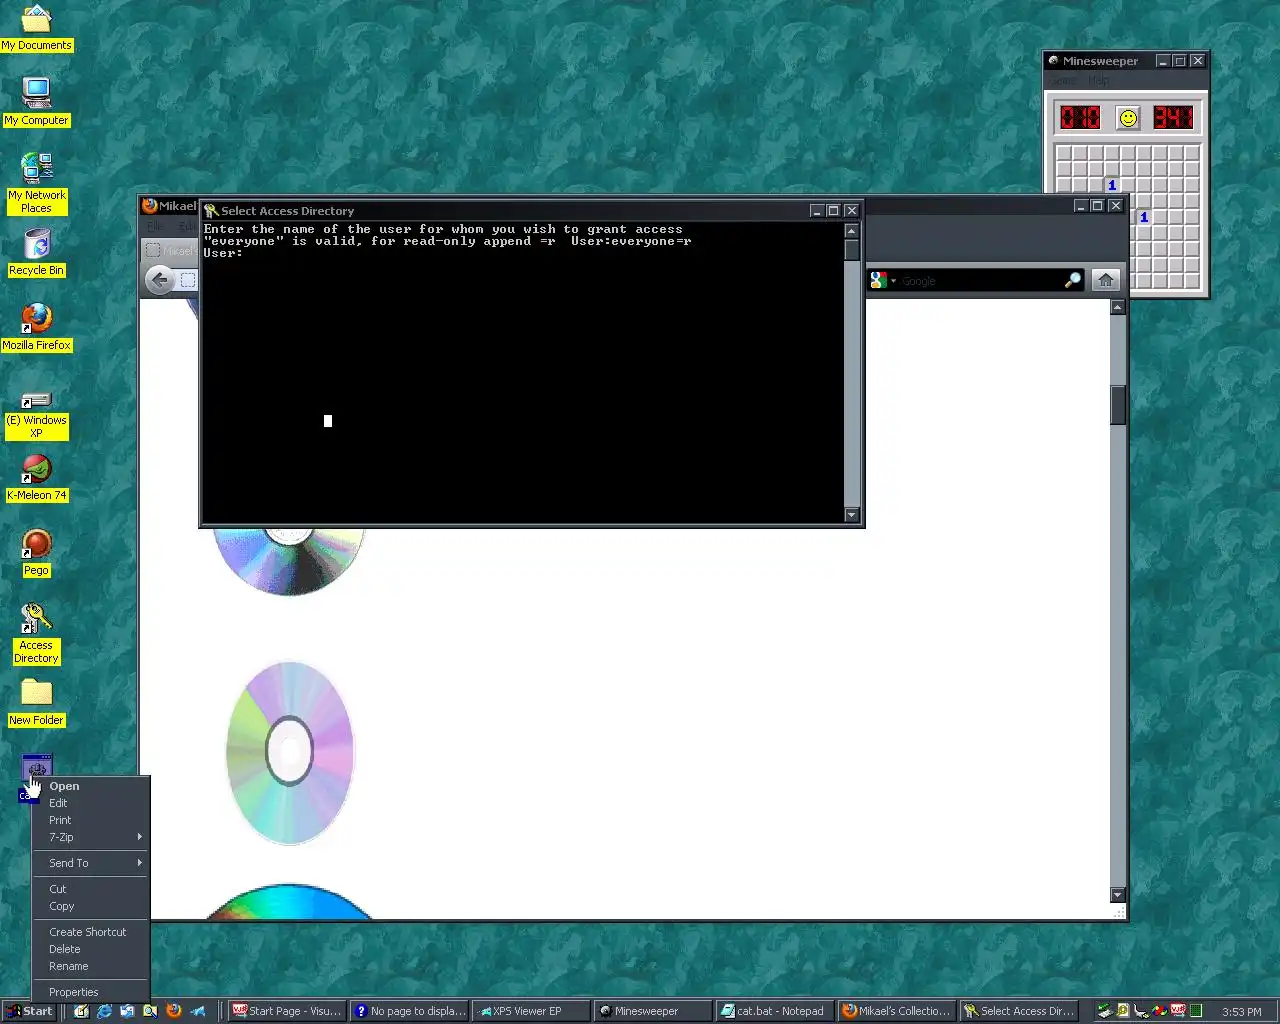This screenshot has width=1280, height=1024.
Task: Click the Firefox back arrow button
Action: [x=159, y=280]
